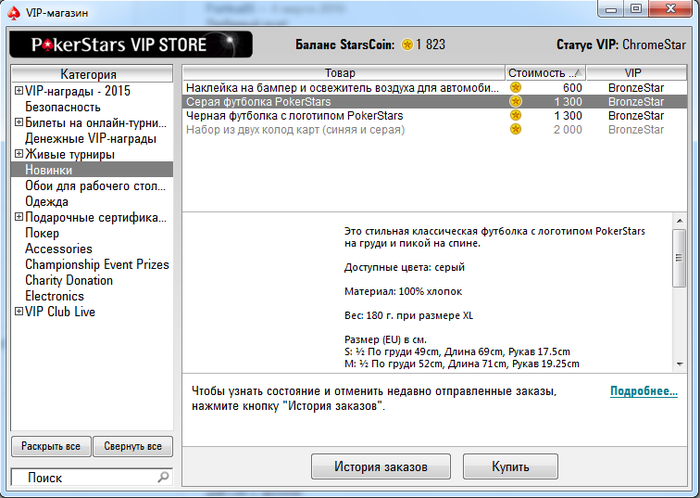700x498 pixels.
Task: Click the ChromeStar VIP status text
Action: pyautogui.click(x=654, y=45)
